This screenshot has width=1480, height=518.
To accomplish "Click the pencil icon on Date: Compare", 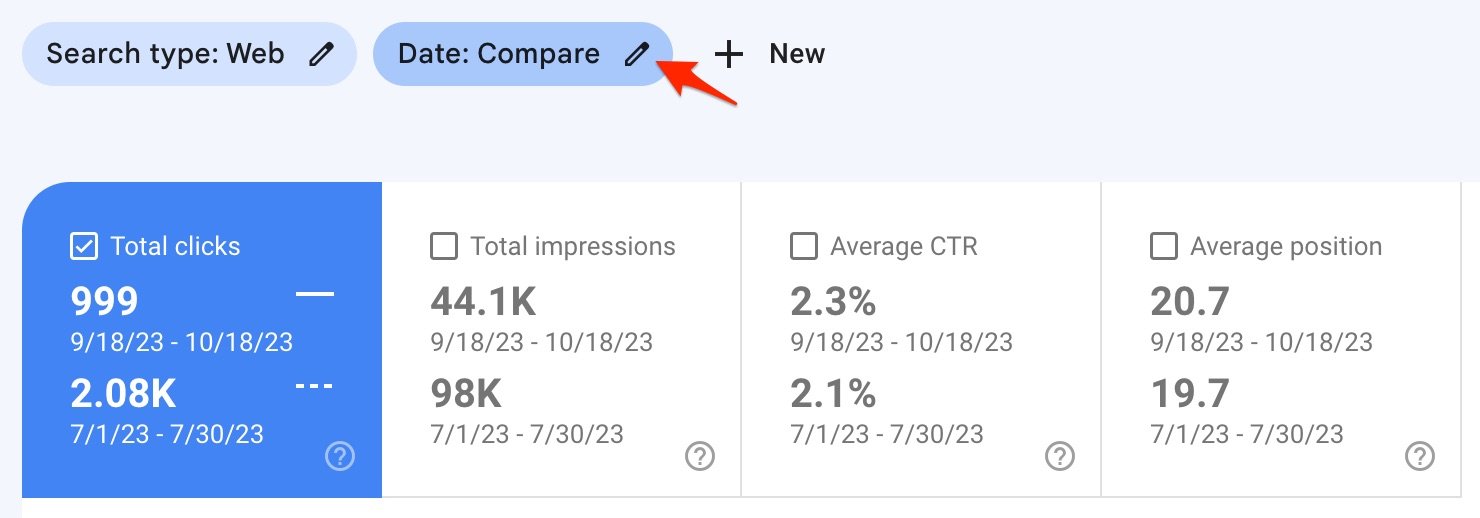I will [x=636, y=55].
